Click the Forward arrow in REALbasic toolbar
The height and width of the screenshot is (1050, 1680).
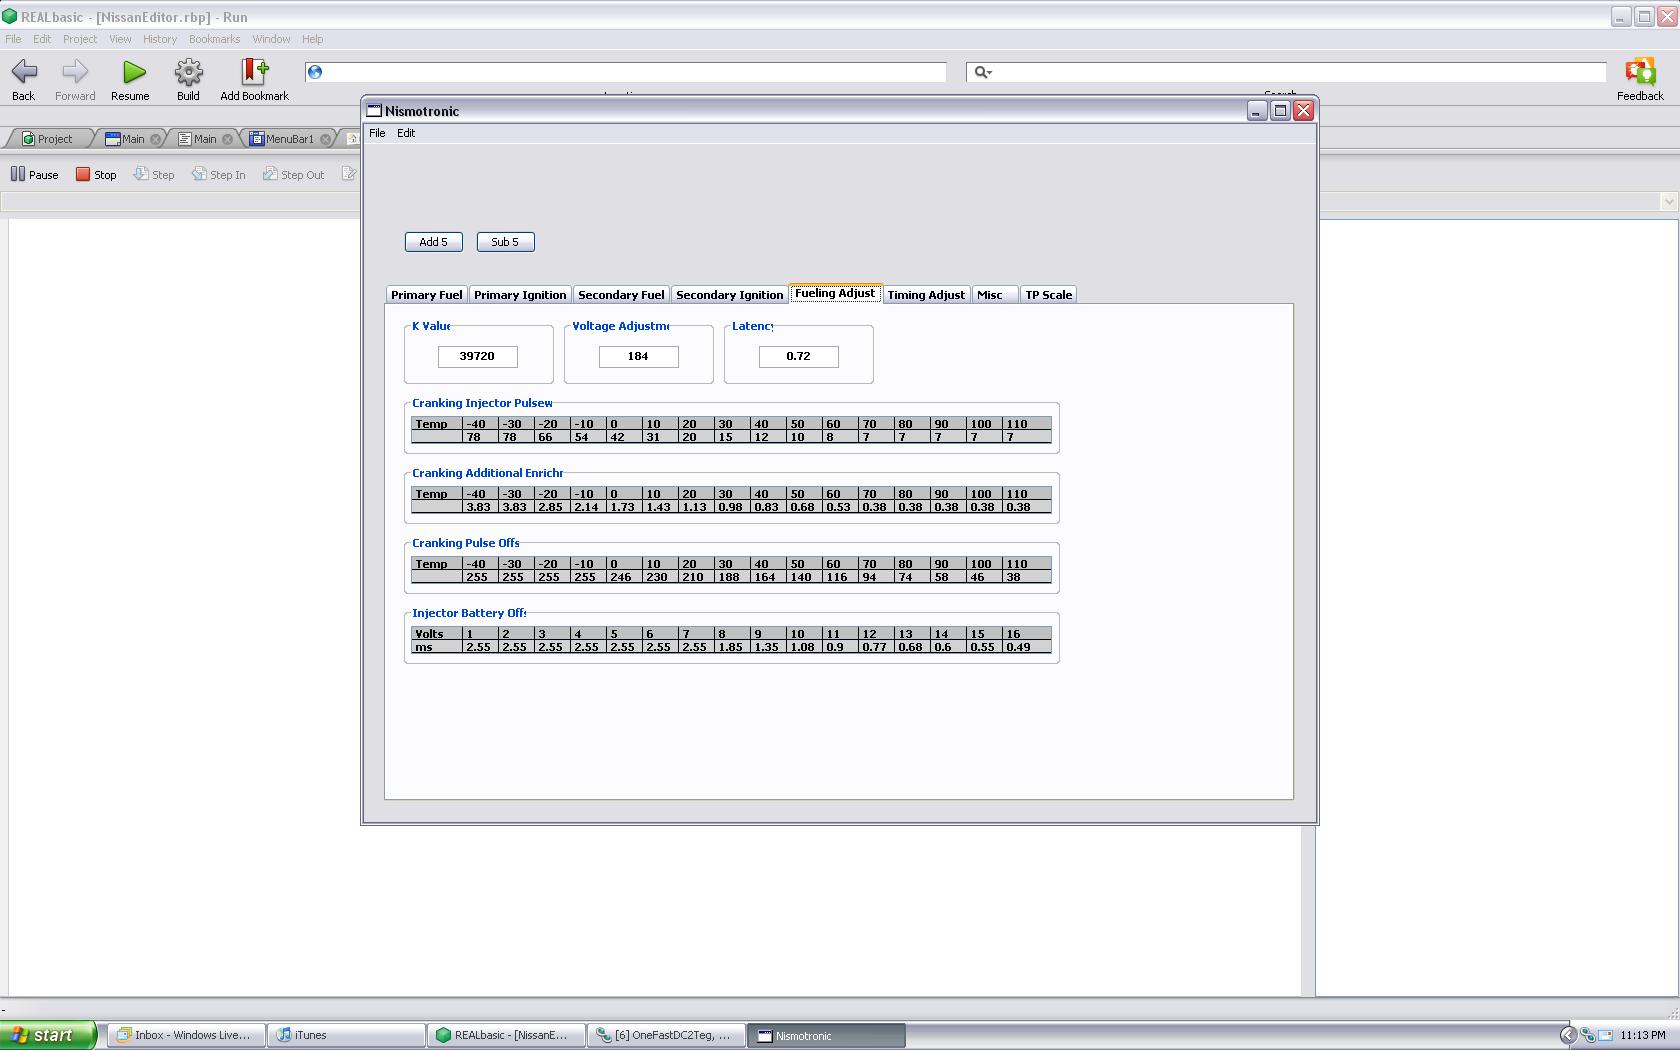(75, 72)
